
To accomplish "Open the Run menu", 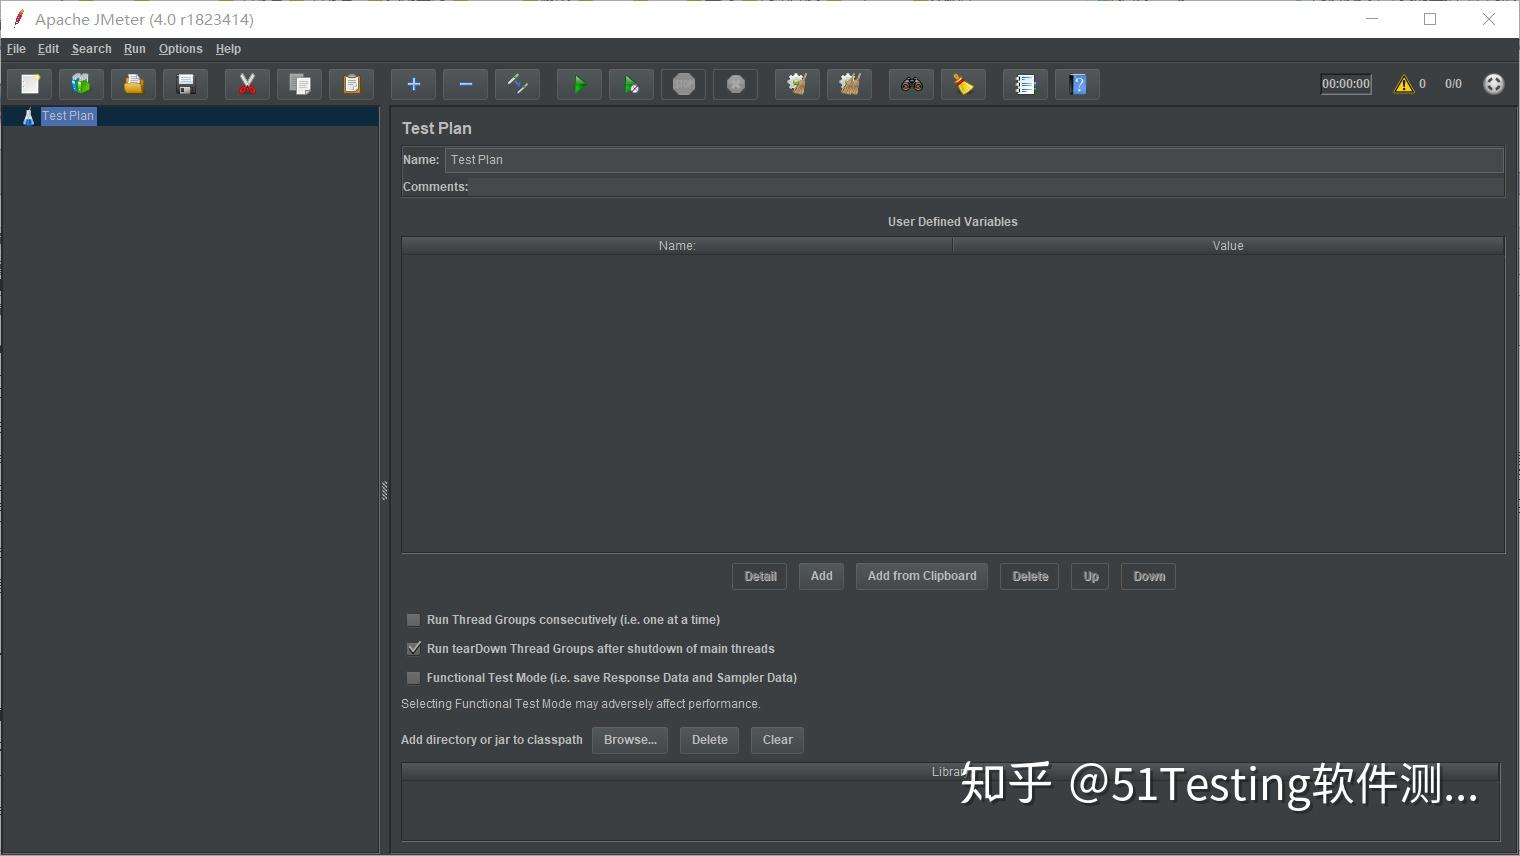I will (135, 49).
